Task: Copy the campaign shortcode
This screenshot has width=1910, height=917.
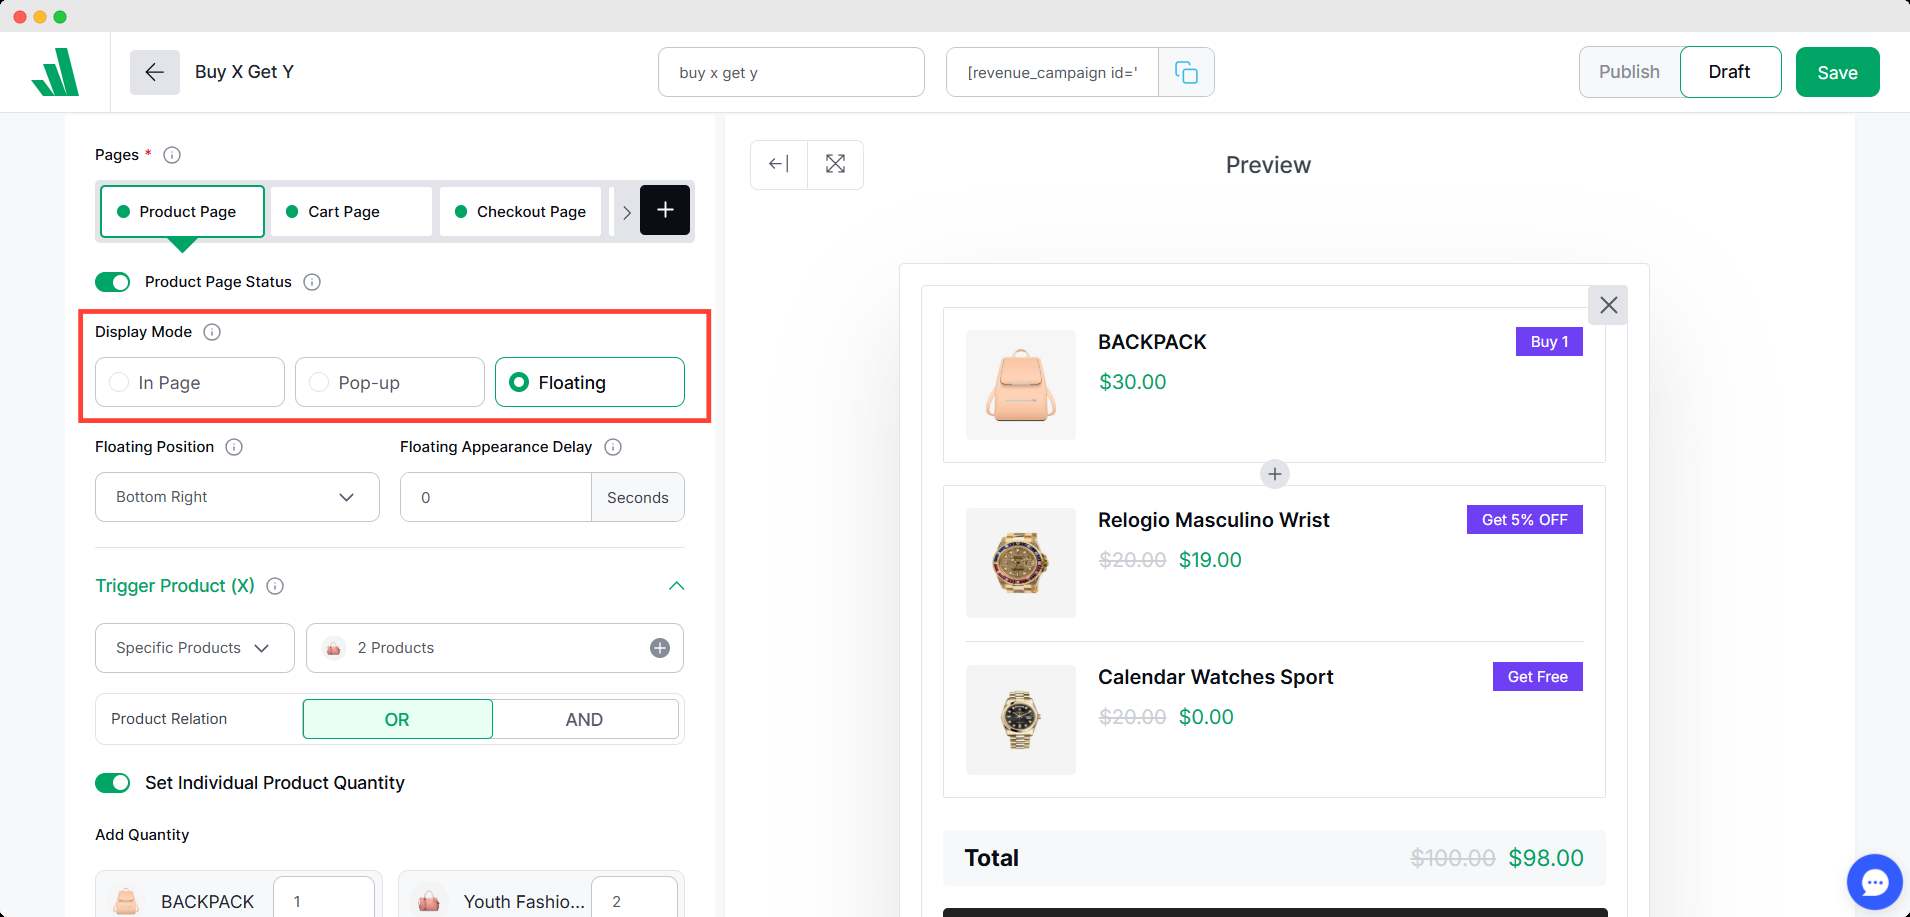Action: [x=1186, y=72]
